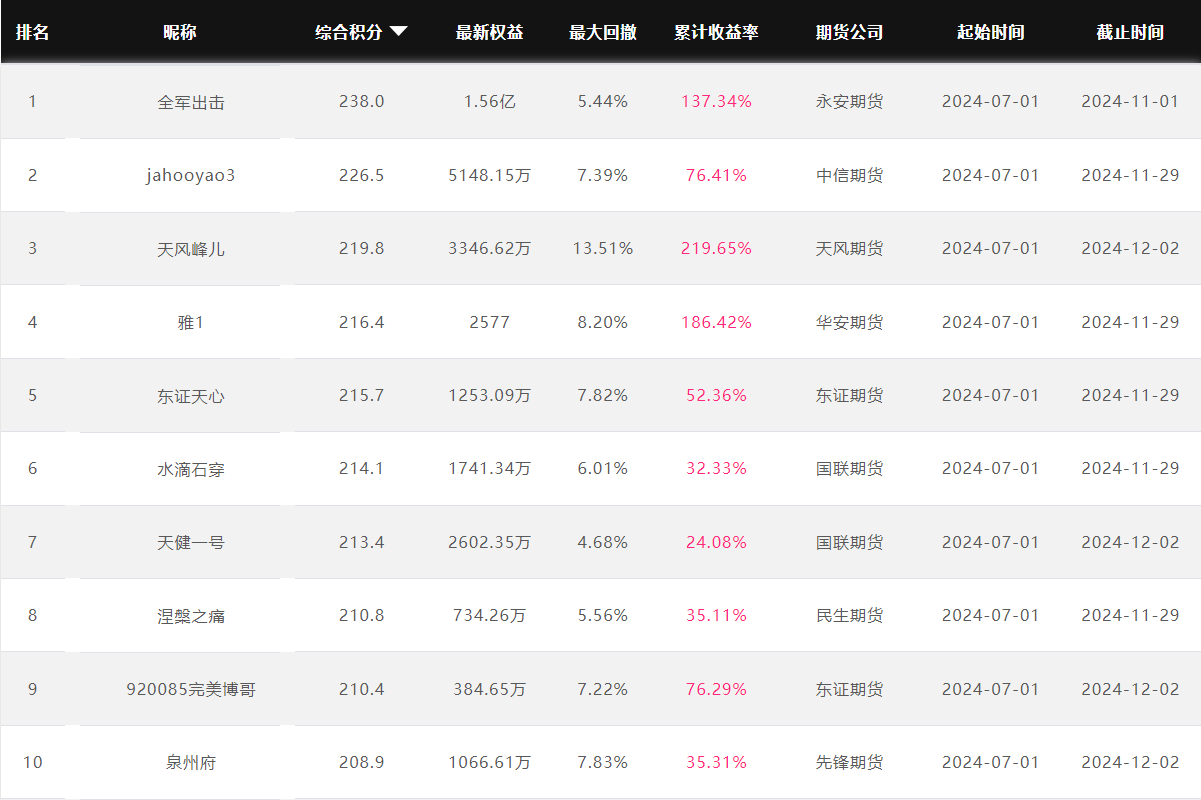Image resolution: width=1201 pixels, height=800 pixels.
Task: Click the 累计收益率 column header
Action: pos(716,32)
